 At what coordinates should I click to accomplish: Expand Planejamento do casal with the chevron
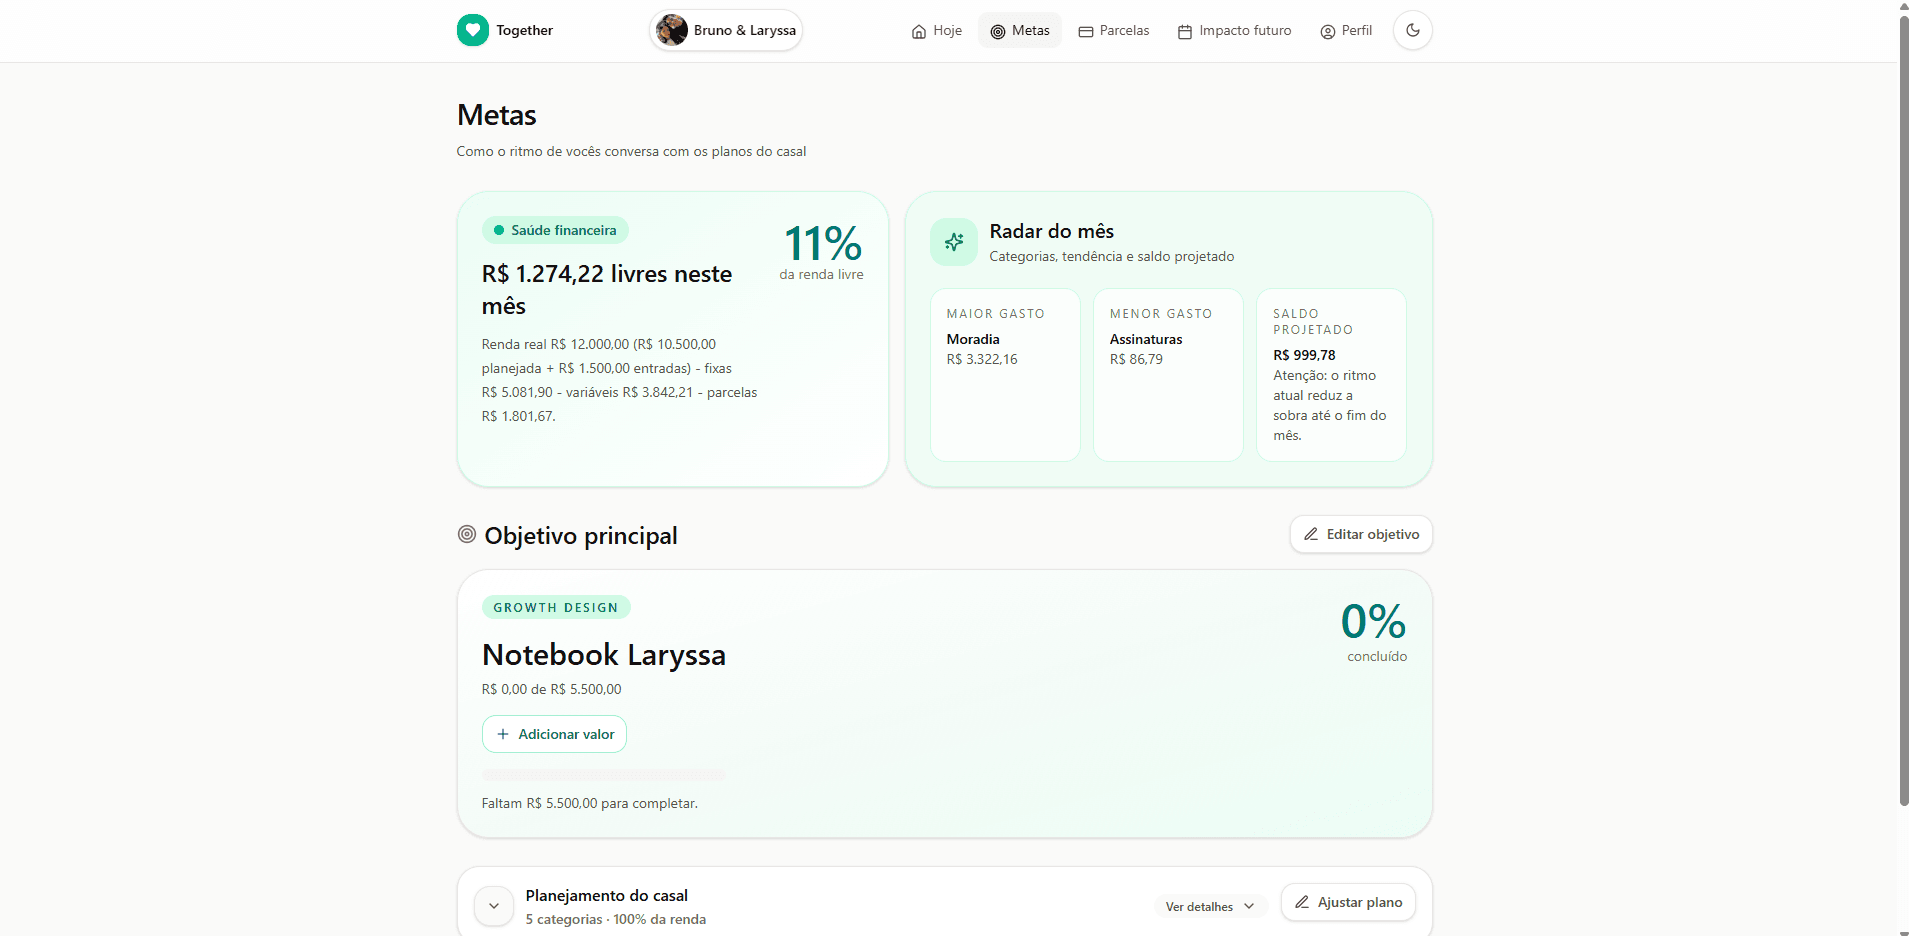tap(494, 906)
